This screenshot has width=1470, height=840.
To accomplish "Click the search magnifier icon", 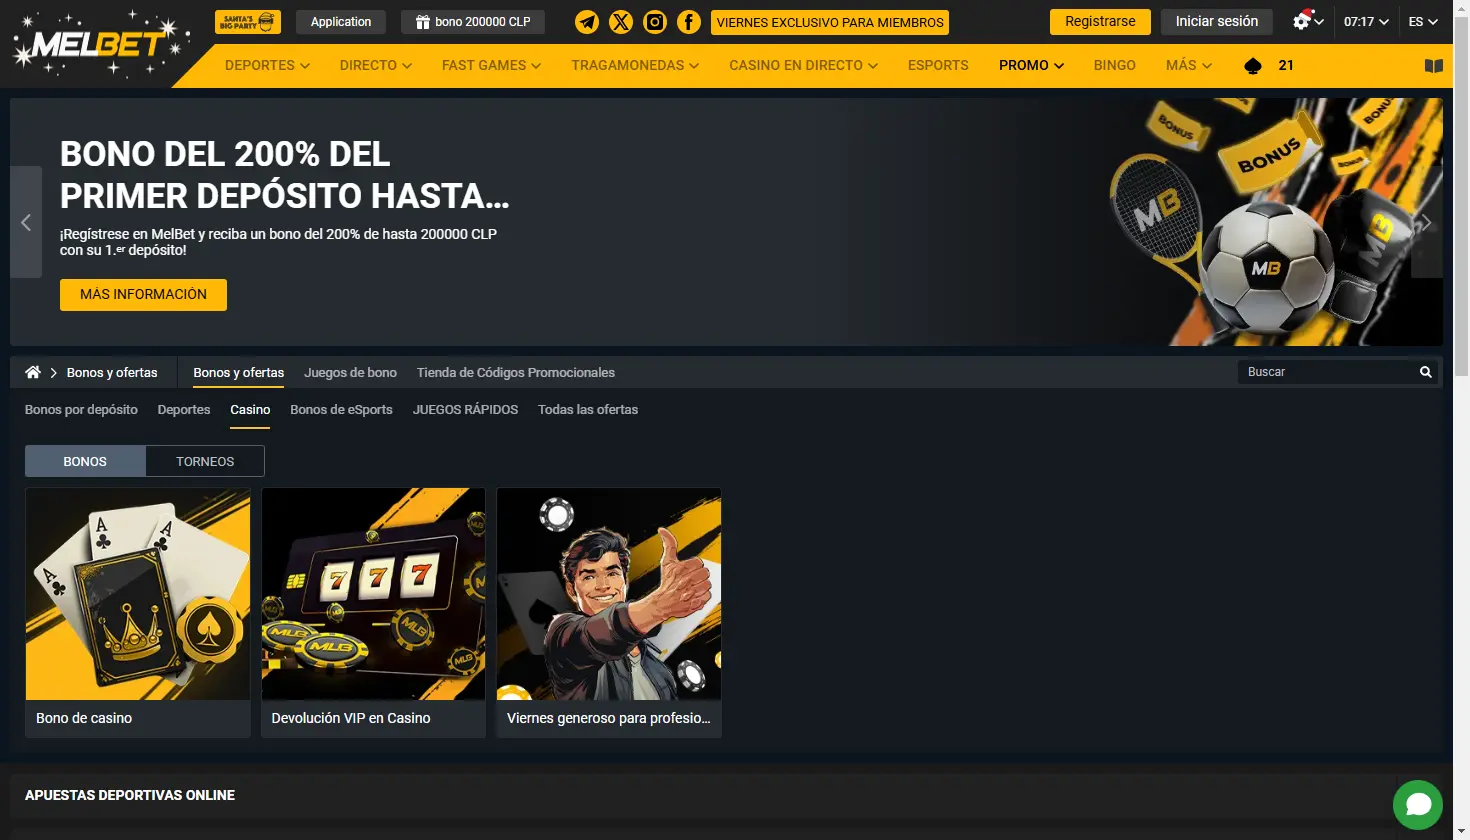I will pos(1425,372).
